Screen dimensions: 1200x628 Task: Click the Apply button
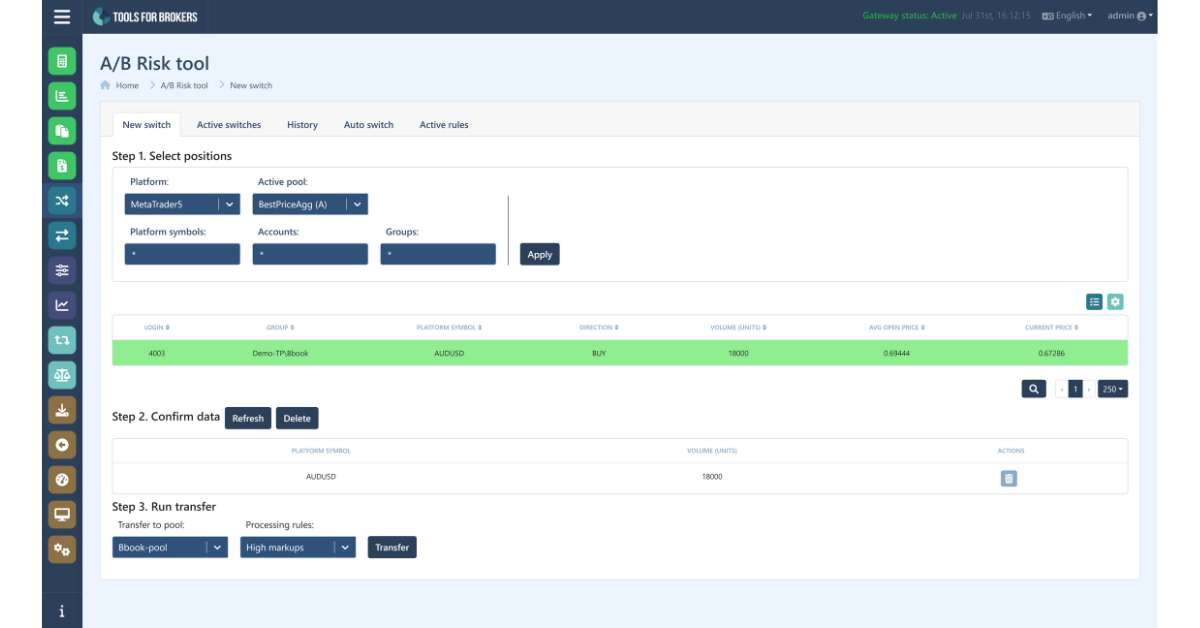[x=540, y=254]
